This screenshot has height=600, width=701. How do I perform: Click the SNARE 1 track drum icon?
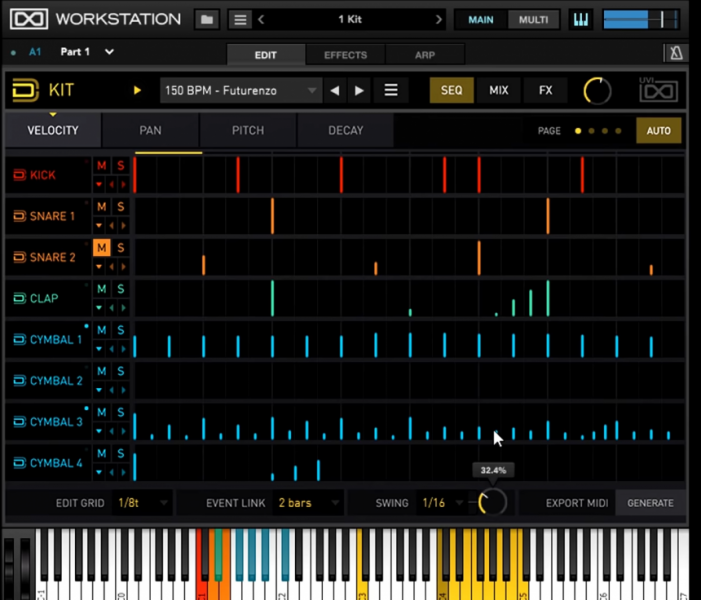pos(19,216)
